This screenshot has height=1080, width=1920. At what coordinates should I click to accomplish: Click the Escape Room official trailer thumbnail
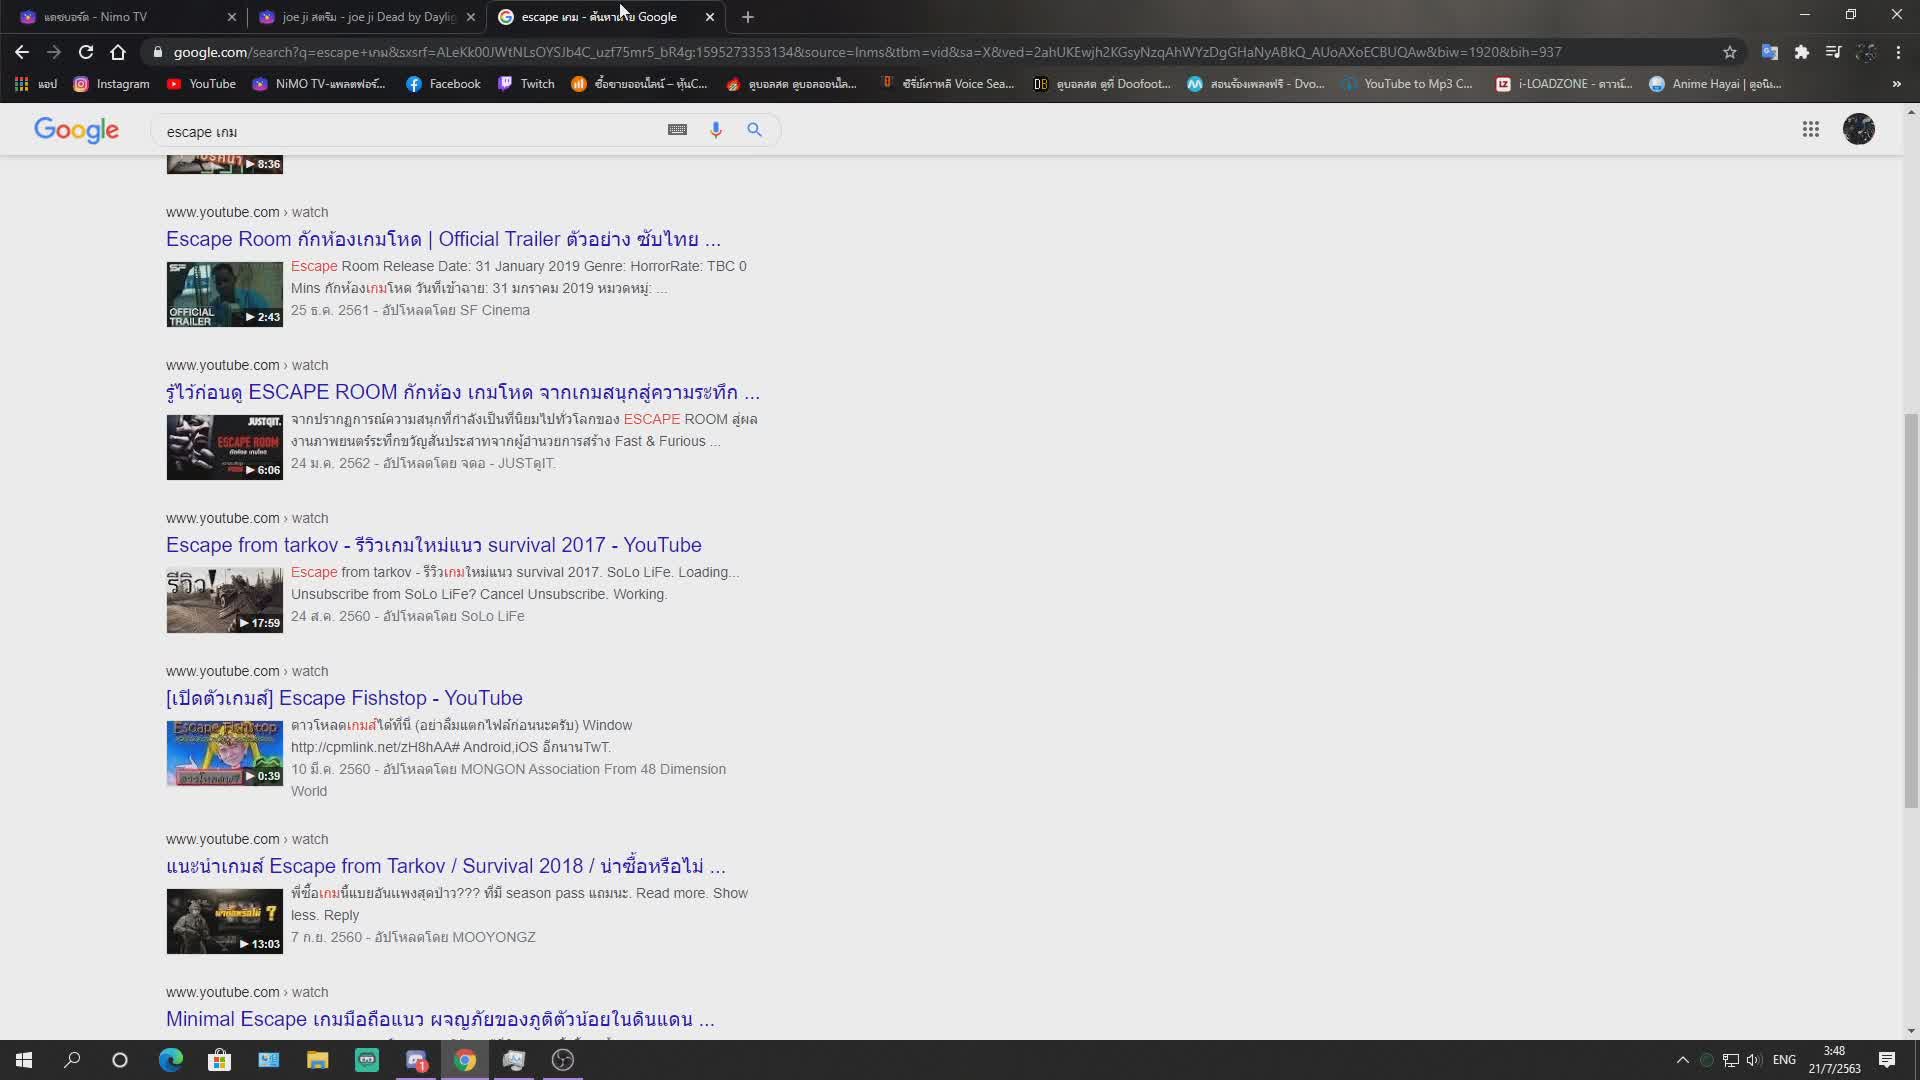click(224, 294)
